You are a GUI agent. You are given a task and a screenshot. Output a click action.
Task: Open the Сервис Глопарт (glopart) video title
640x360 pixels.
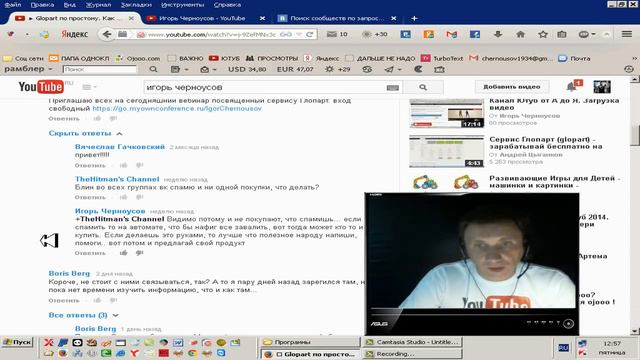click(x=545, y=143)
